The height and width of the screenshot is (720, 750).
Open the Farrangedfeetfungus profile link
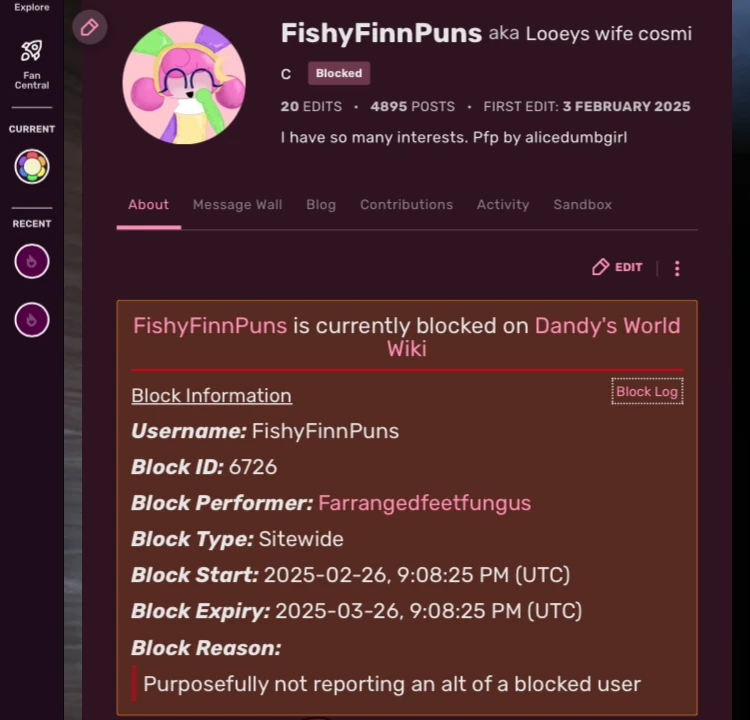pos(424,503)
